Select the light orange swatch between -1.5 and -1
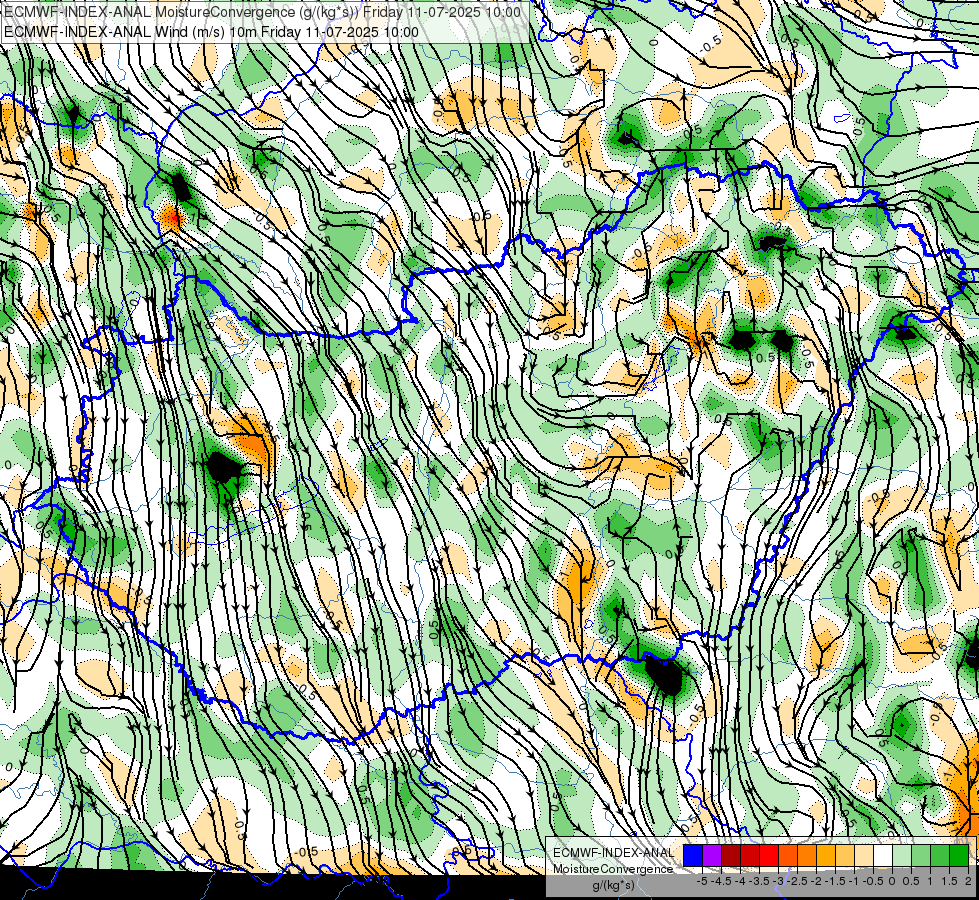Image resolution: width=979 pixels, height=900 pixels. tap(845, 856)
